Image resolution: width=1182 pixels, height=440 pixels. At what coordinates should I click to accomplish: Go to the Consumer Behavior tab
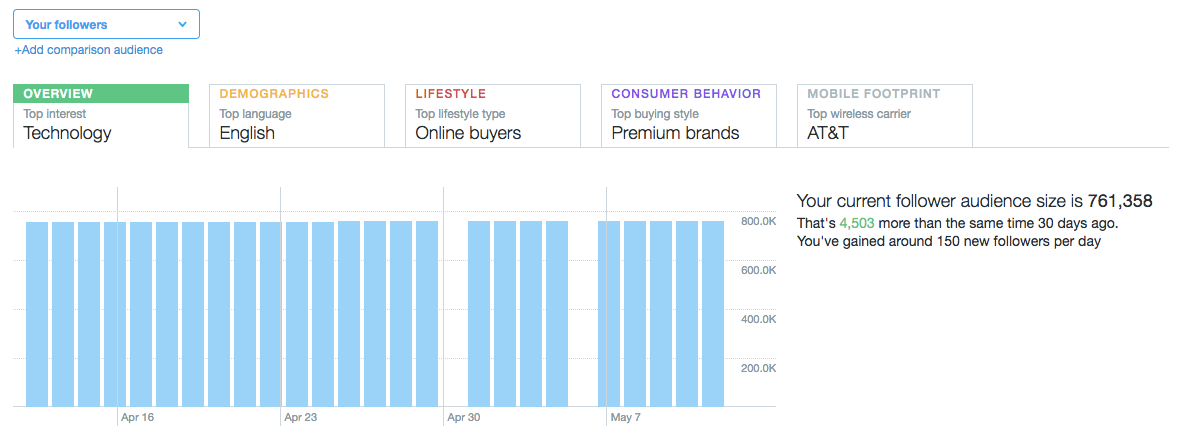coord(689,115)
